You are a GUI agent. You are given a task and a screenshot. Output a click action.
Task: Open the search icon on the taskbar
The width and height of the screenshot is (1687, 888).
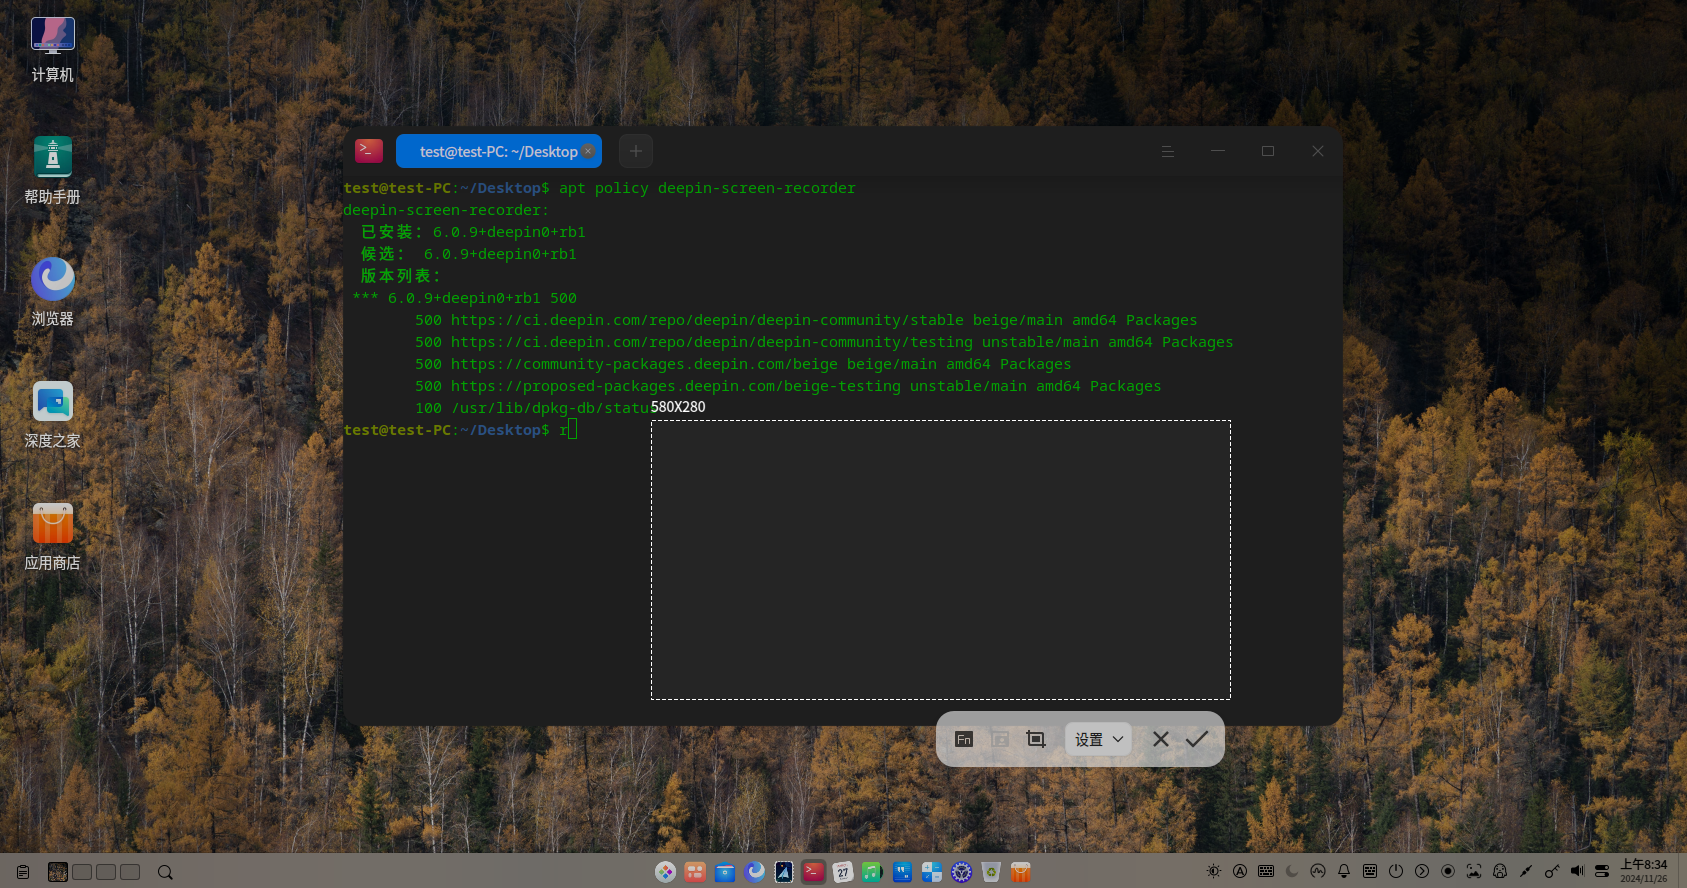[x=165, y=872]
